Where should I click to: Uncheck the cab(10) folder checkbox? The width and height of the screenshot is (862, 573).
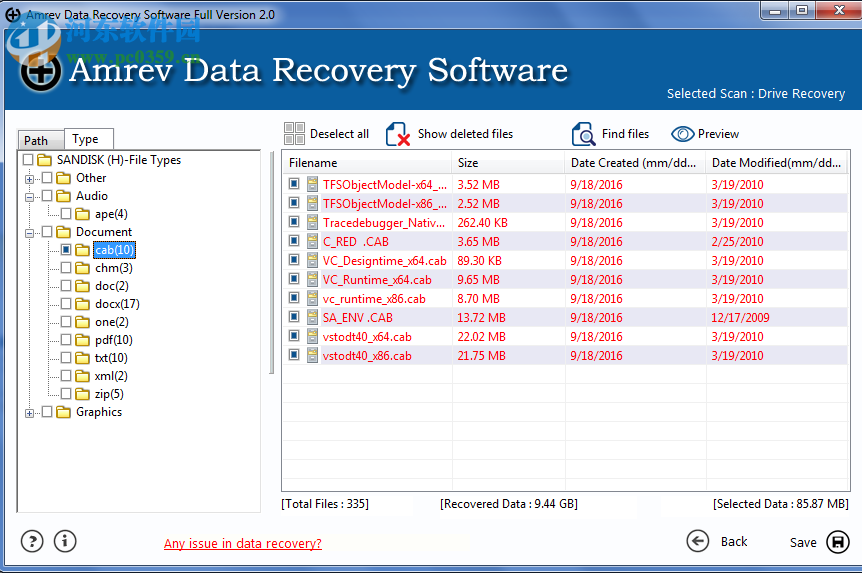(66, 250)
